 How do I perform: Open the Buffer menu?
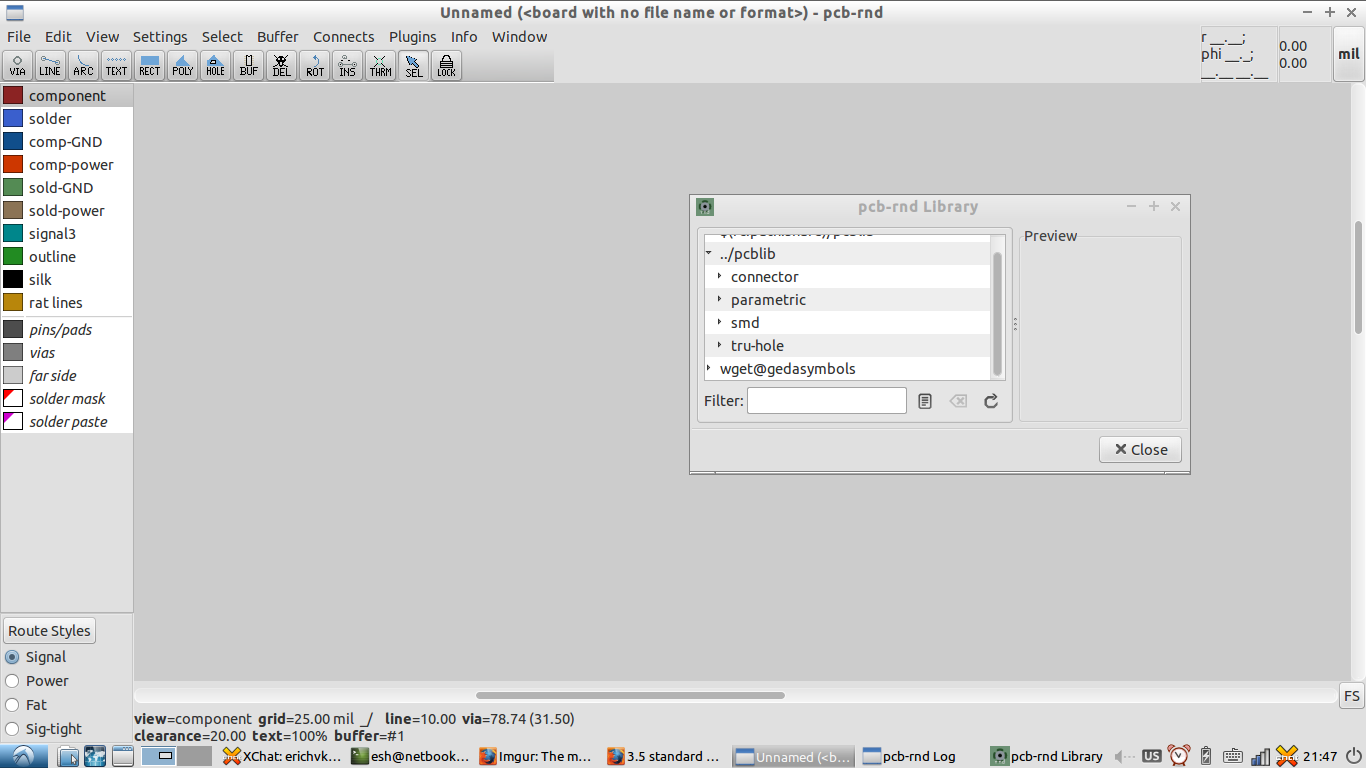[x=278, y=37]
